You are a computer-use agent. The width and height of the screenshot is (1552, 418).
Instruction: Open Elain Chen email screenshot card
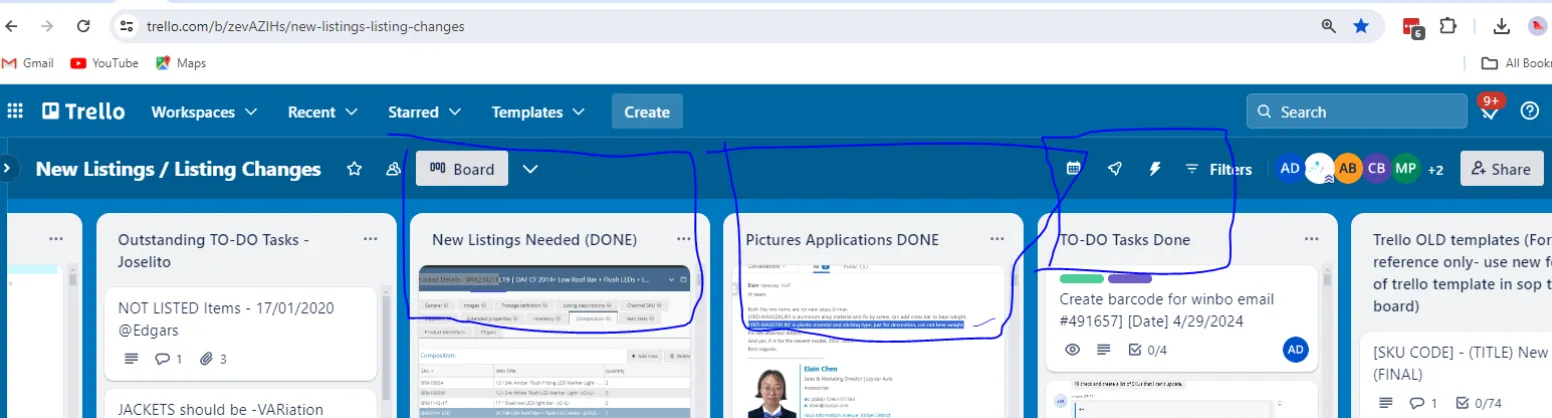pyautogui.click(x=868, y=341)
